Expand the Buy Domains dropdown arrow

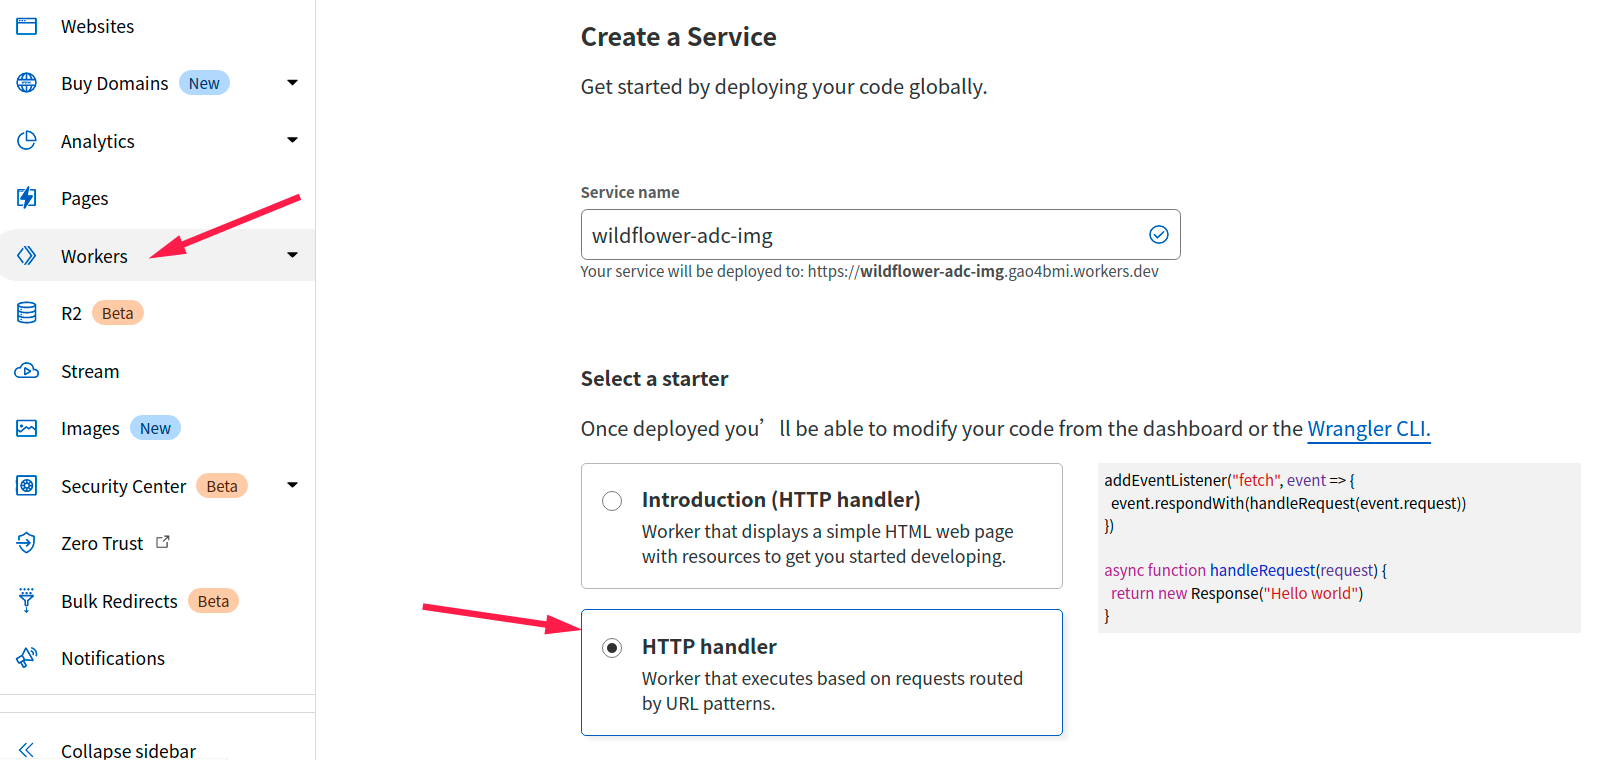coord(292,83)
